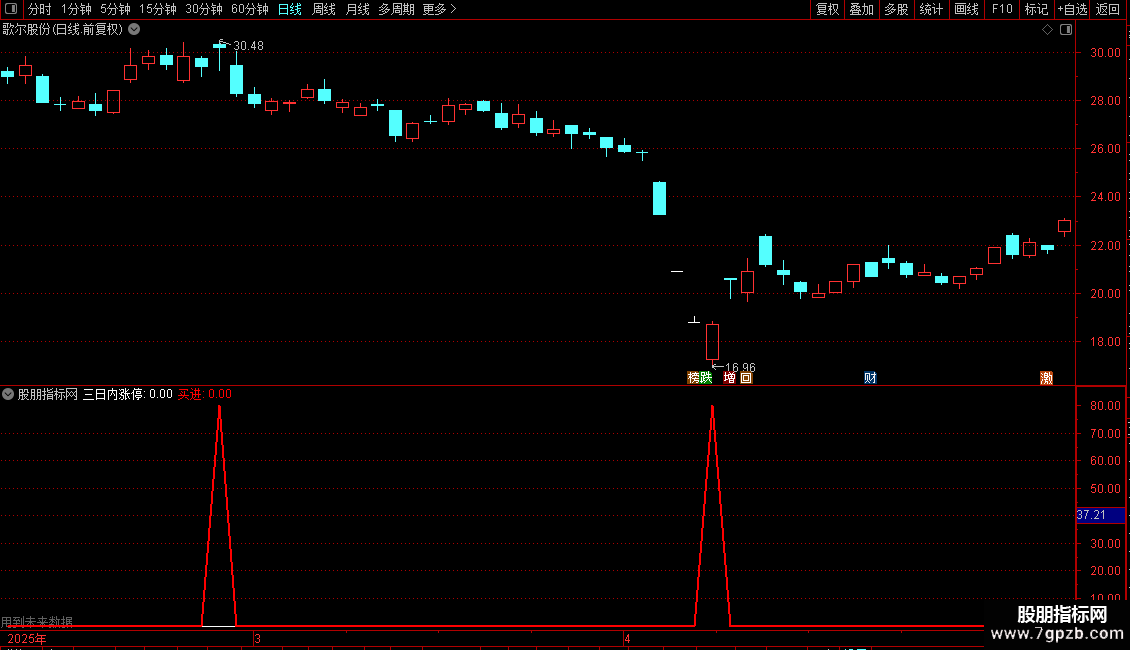Click the 歌尔股份(日线.前复权) title text

click(63, 30)
